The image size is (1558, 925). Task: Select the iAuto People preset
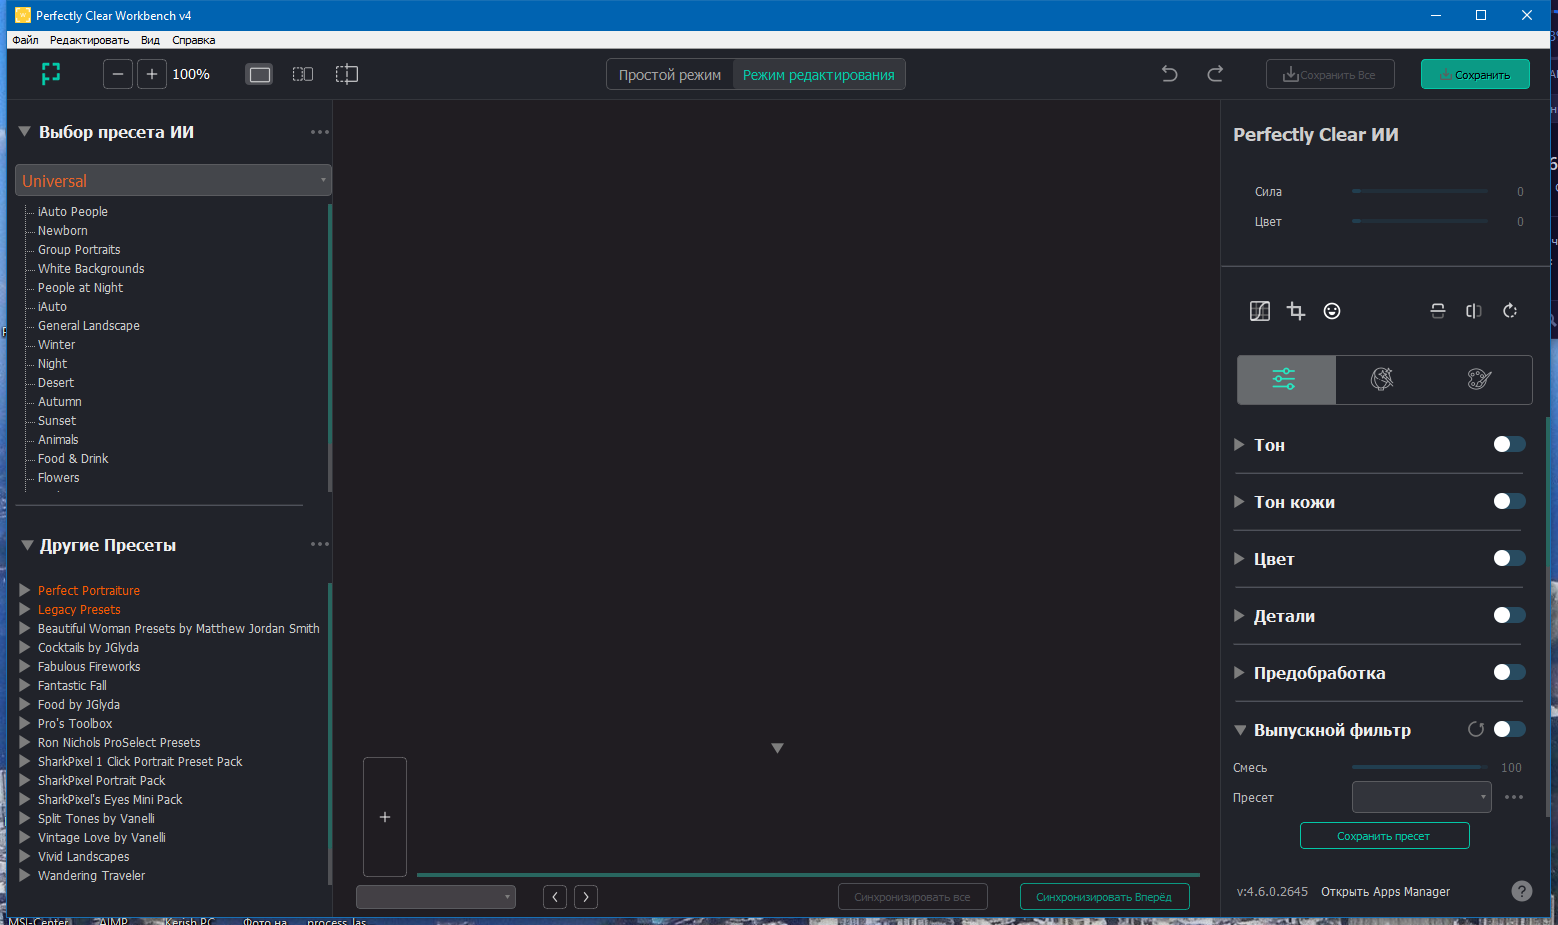pyautogui.click(x=72, y=212)
